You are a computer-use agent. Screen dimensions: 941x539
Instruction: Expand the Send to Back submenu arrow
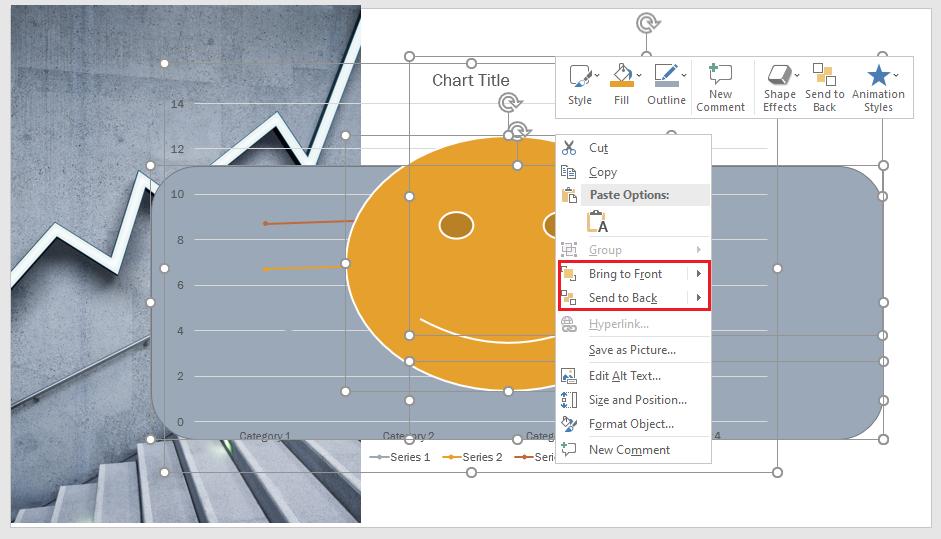coord(699,298)
